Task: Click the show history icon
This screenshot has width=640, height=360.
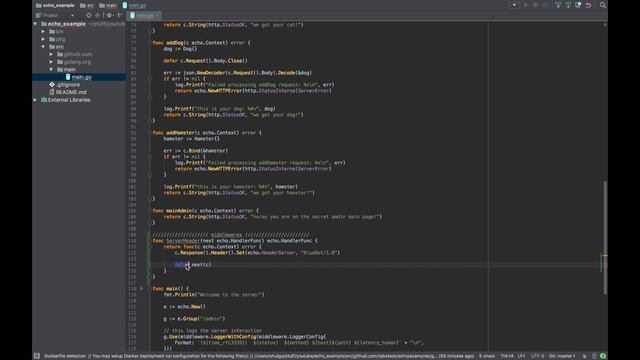Action: pyautogui.click(x=578, y=5)
